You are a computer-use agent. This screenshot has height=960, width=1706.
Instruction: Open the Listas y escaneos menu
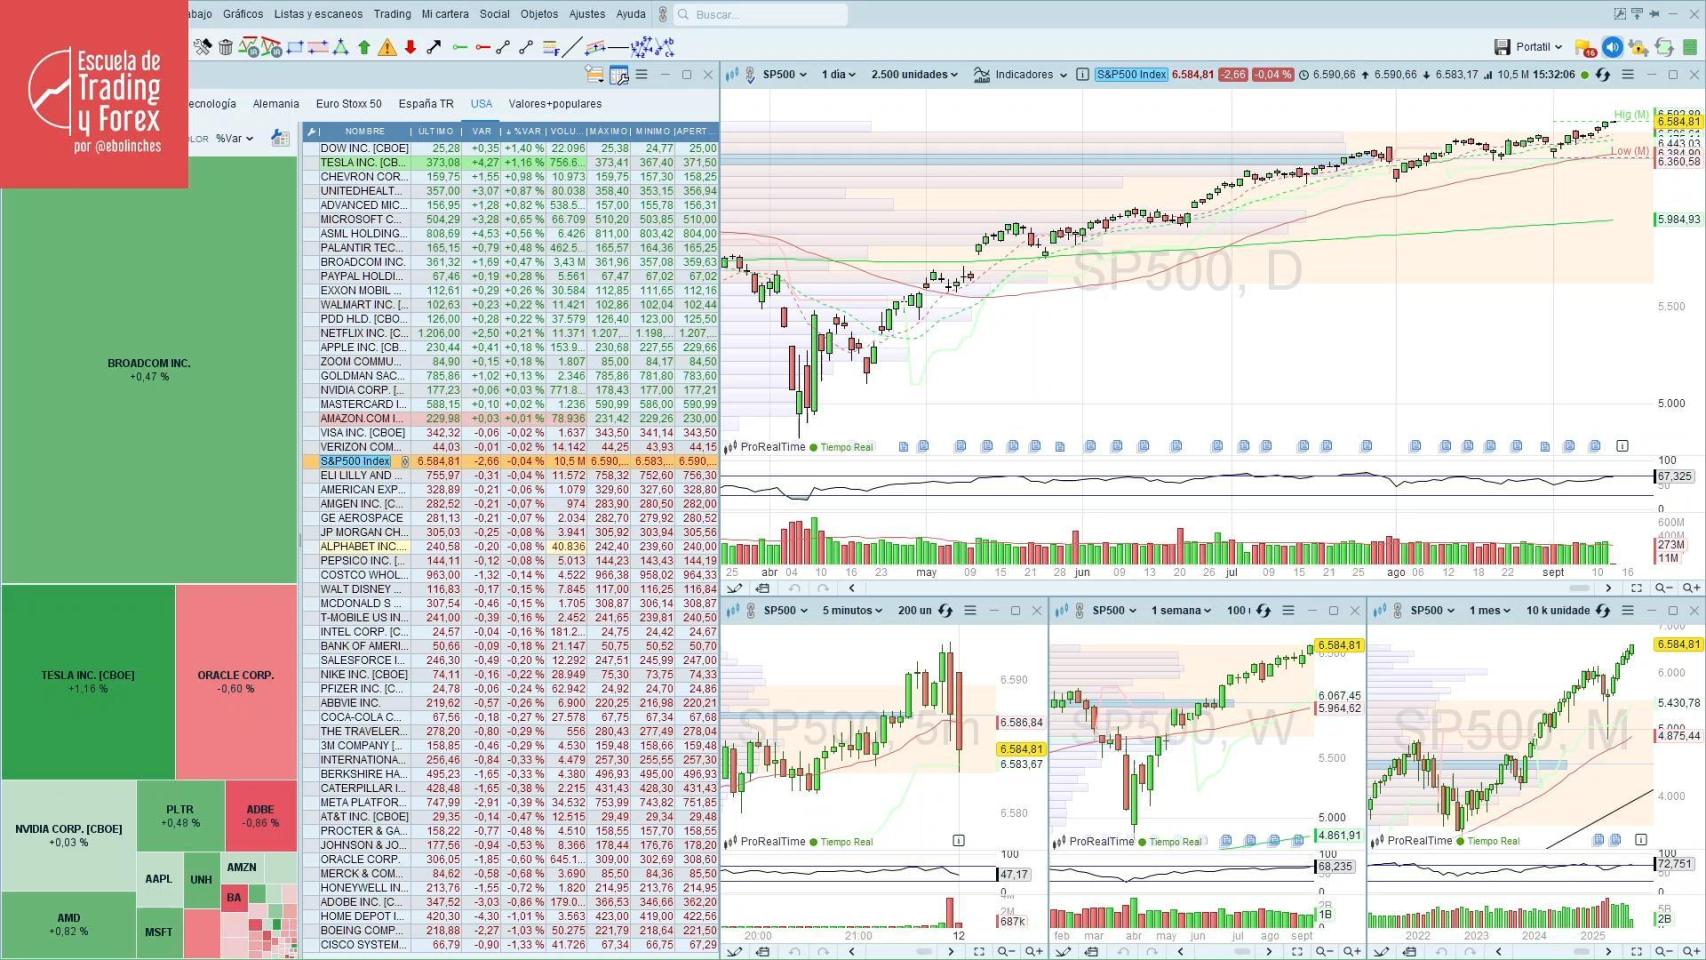(318, 14)
